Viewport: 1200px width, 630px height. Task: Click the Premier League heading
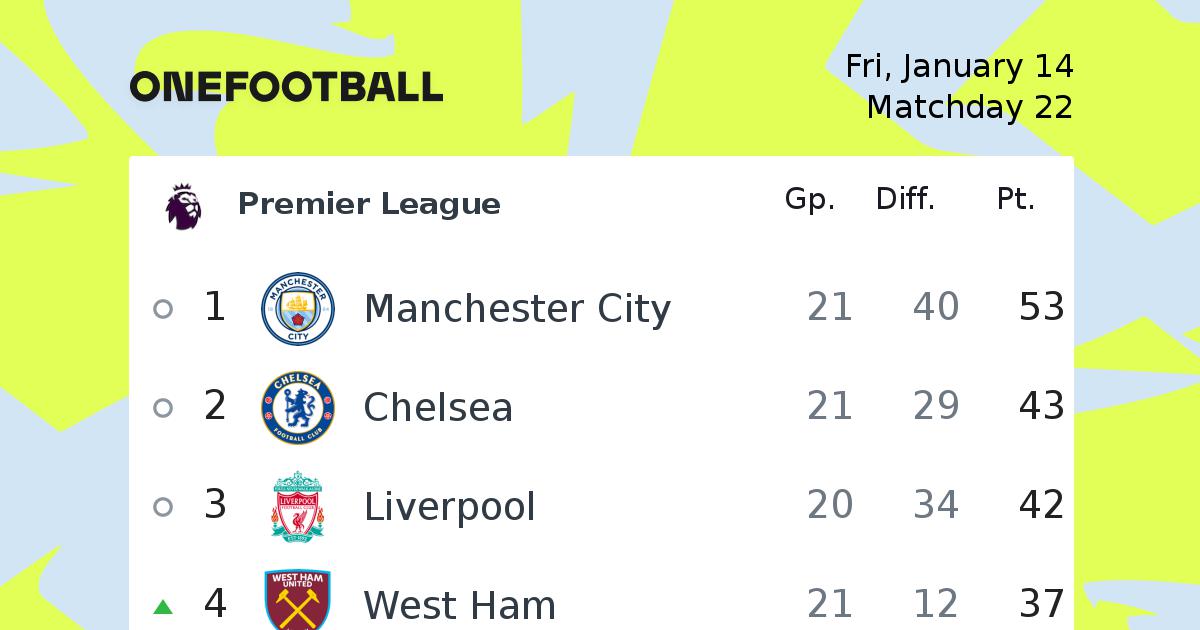pos(369,204)
